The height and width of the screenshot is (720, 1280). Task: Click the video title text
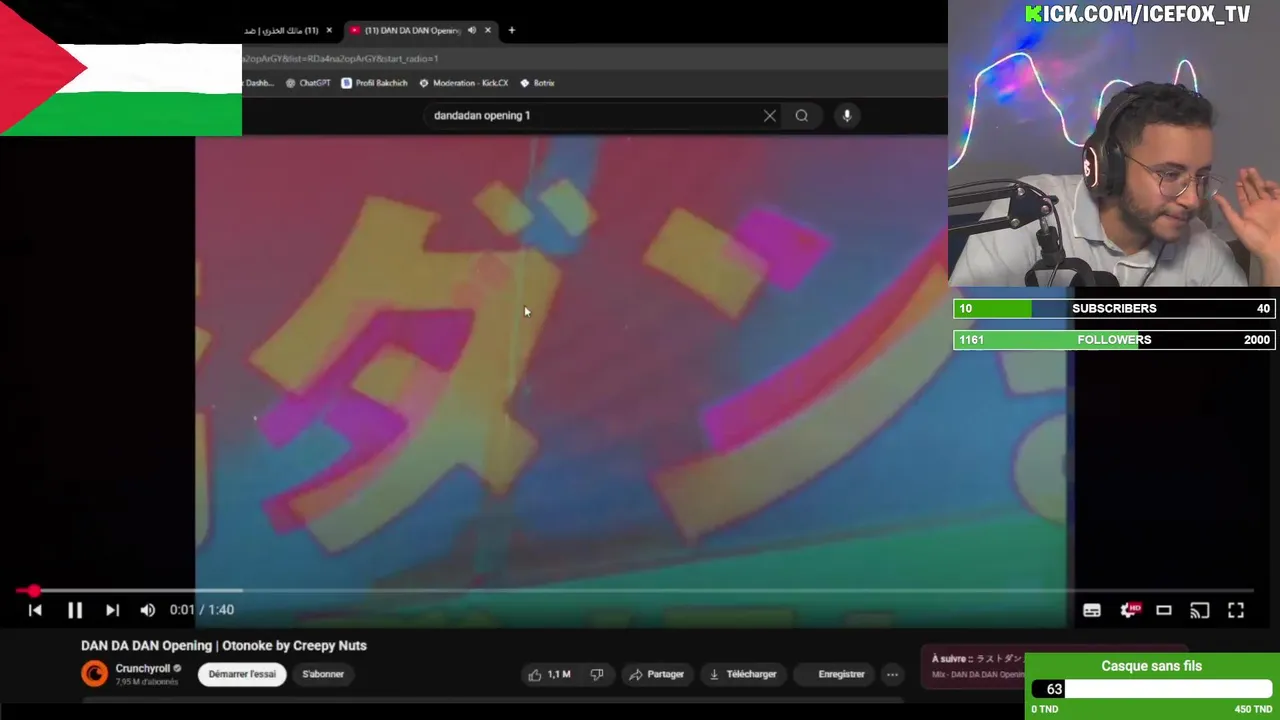[224, 646]
